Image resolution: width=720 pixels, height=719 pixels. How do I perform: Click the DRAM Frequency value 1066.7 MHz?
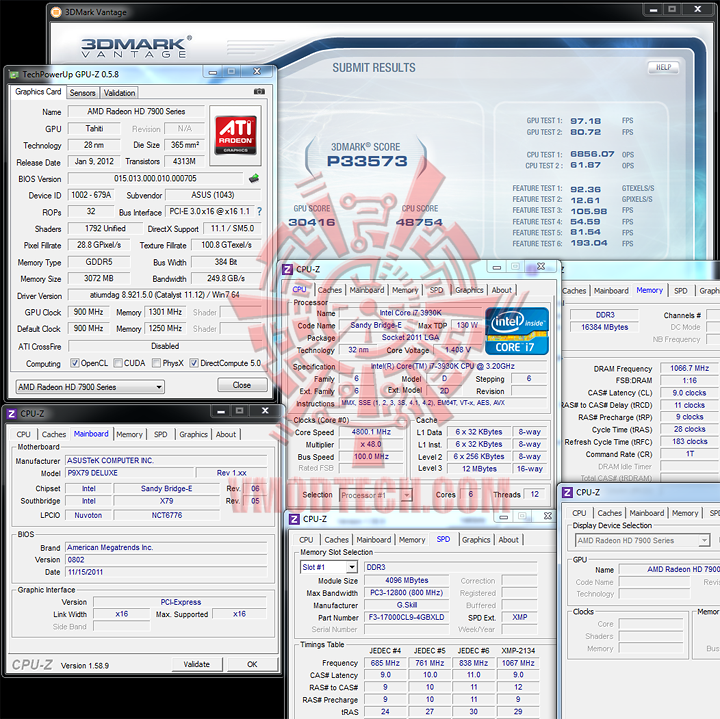tap(689, 368)
